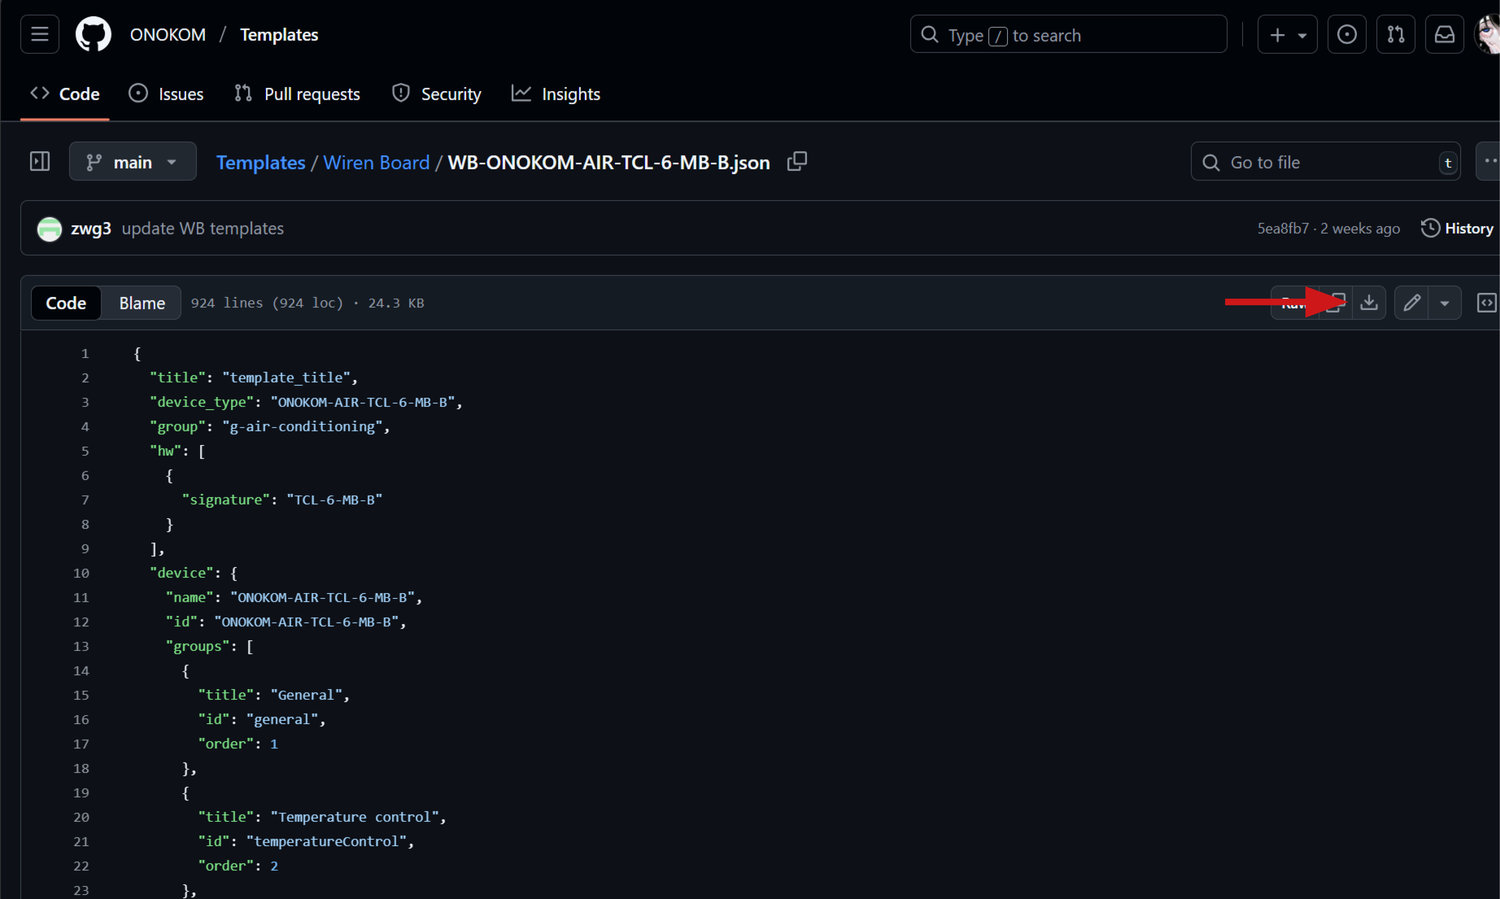Select the Code view toggle

click(x=66, y=303)
